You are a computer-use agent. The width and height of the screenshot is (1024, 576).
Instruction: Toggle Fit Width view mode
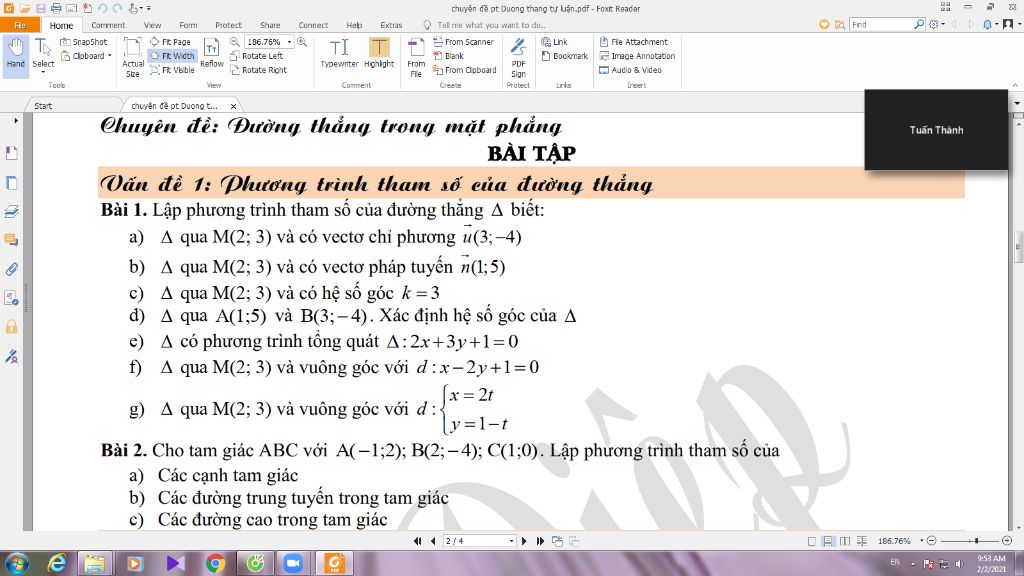pyautogui.click(x=172, y=56)
